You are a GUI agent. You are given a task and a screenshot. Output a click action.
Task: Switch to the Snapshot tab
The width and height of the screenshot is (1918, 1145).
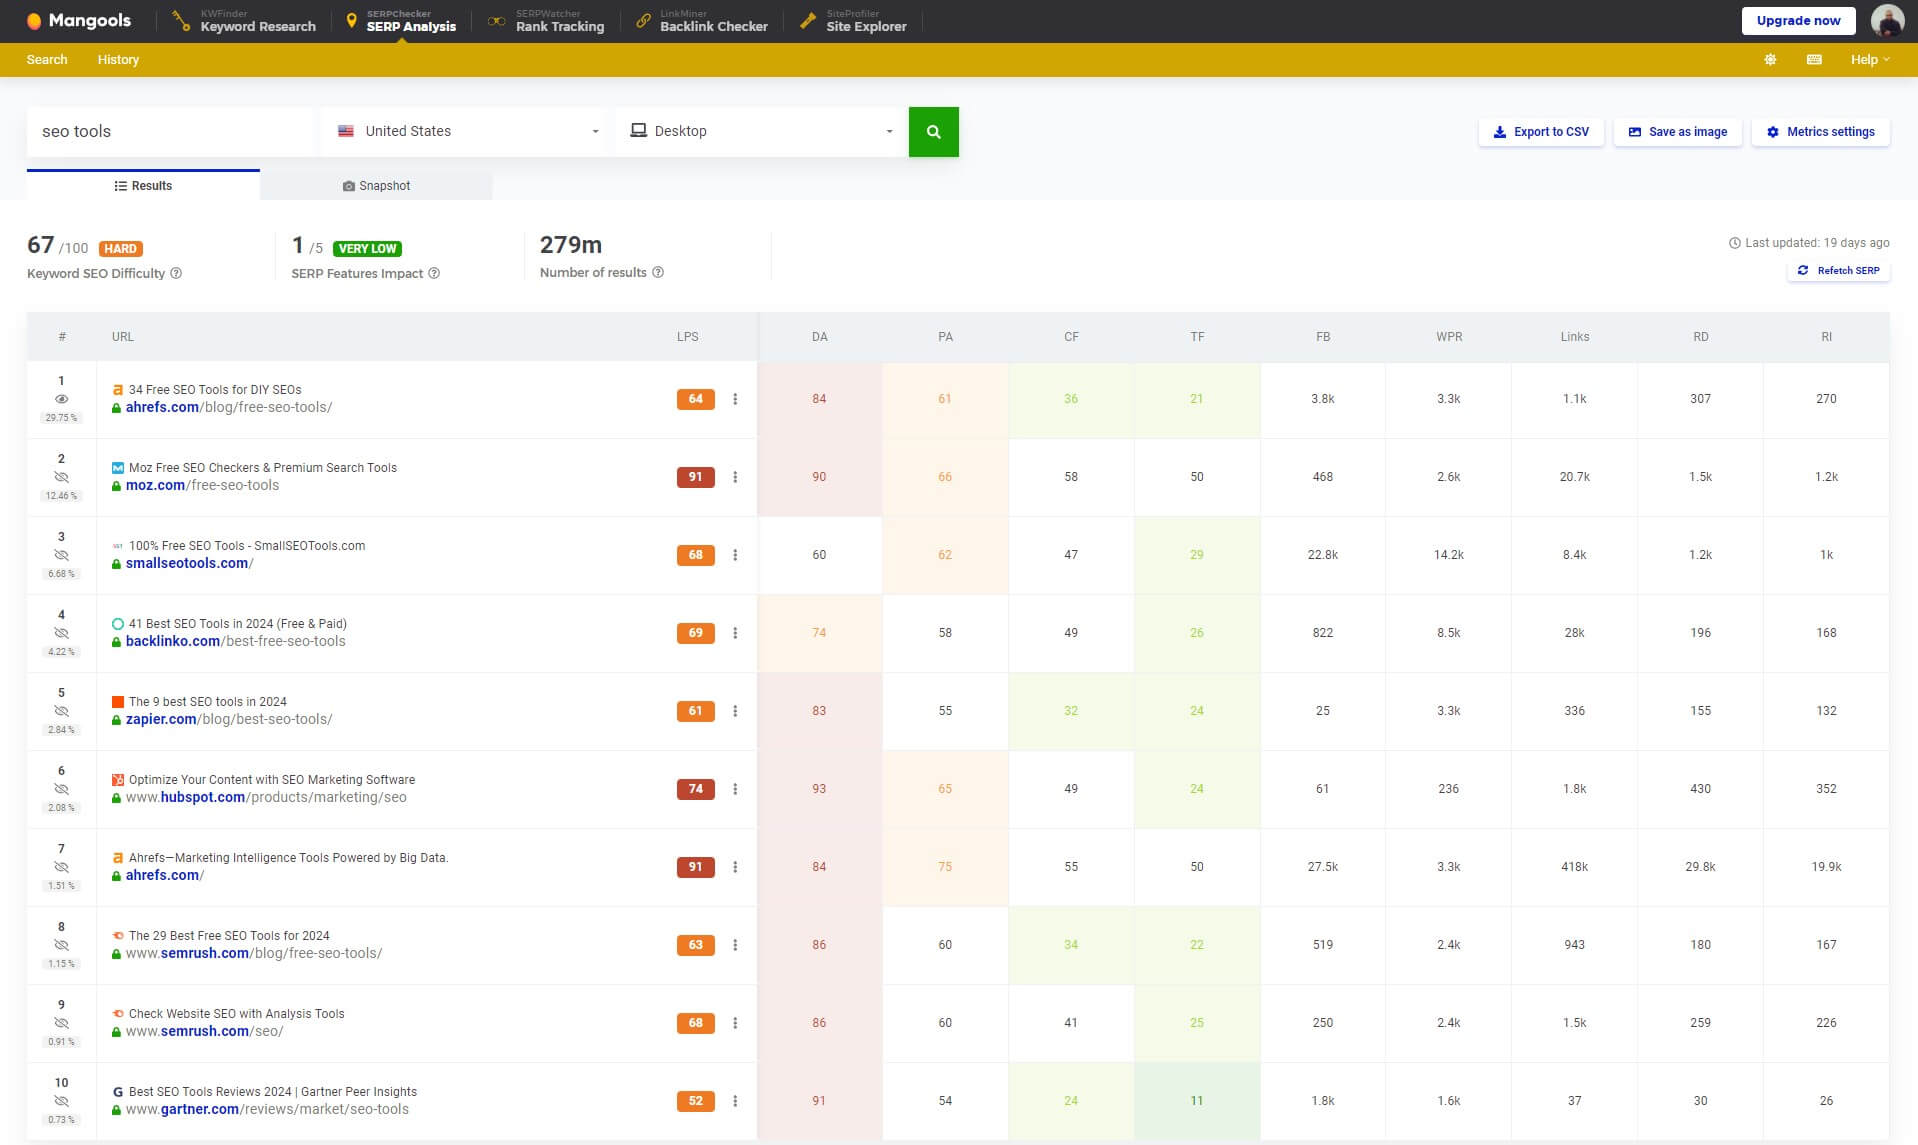point(376,186)
